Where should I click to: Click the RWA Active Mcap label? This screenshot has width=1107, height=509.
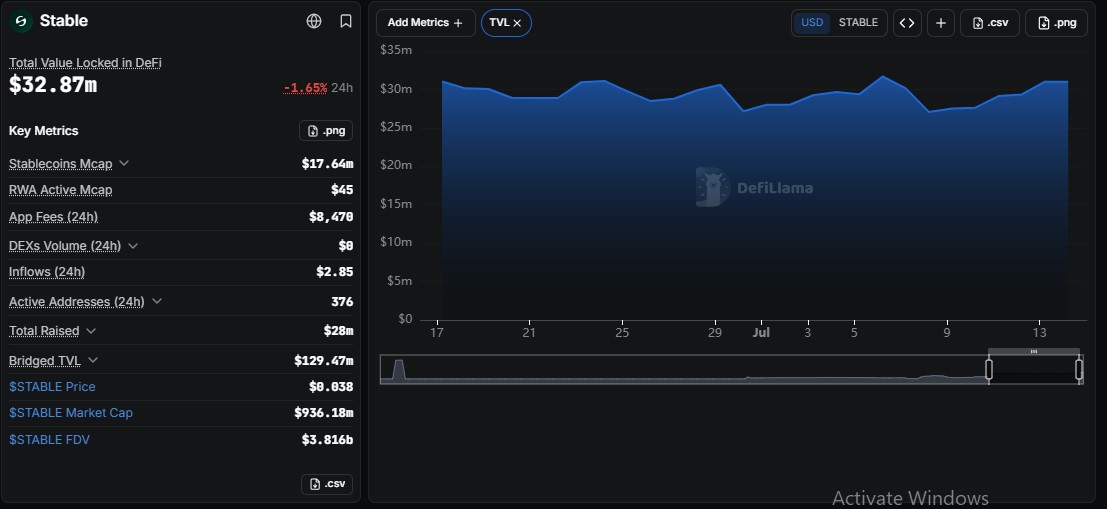click(61, 190)
